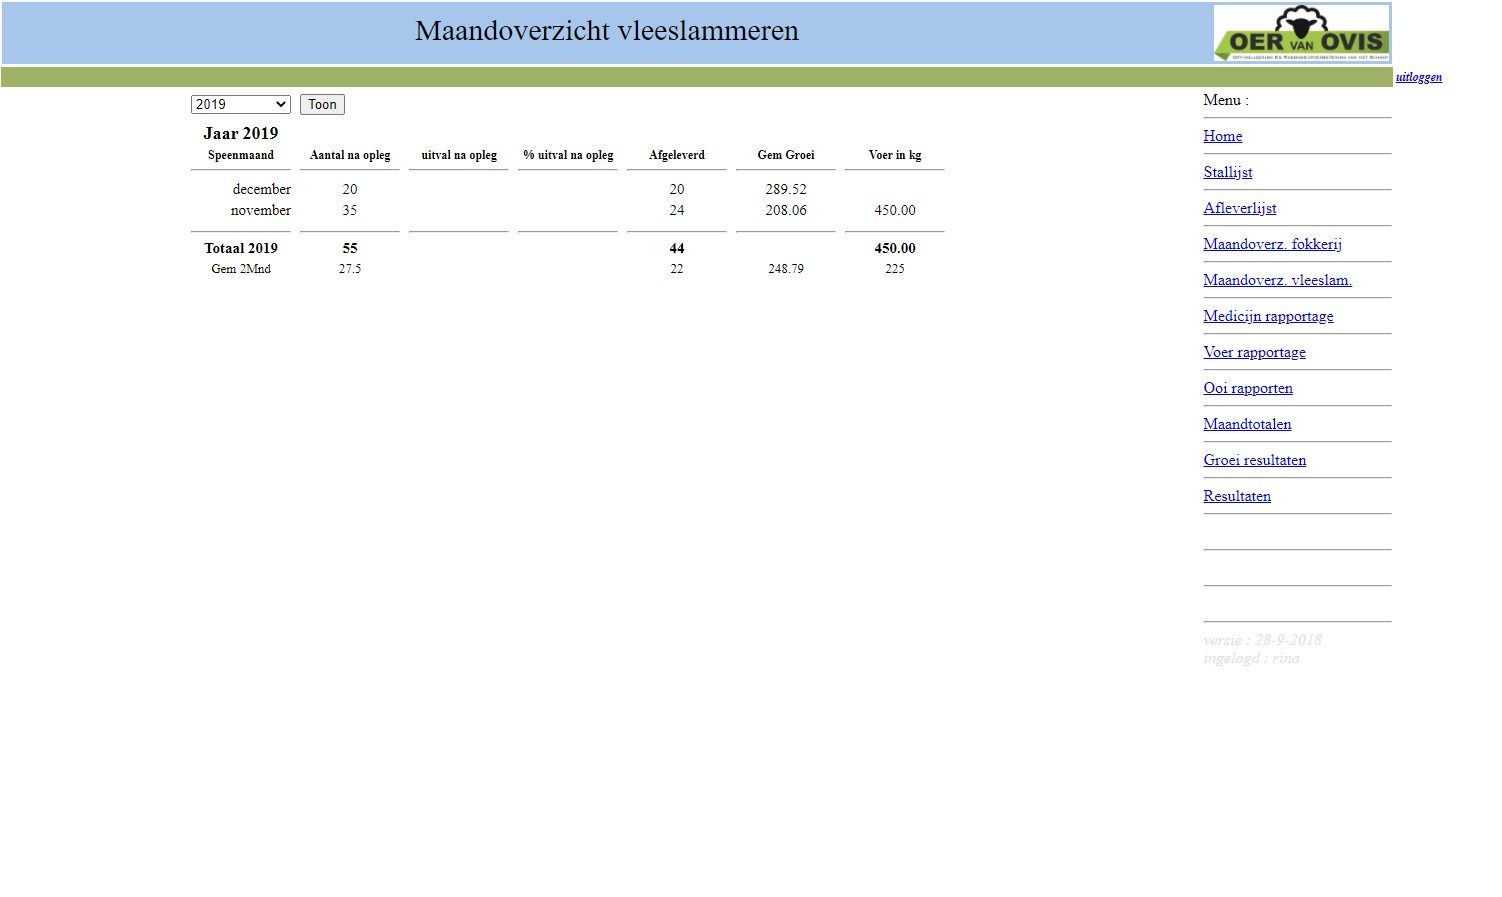The height and width of the screenshot is (897, 1502).
Task: Go to Home in the menu
Action: 1222,136
